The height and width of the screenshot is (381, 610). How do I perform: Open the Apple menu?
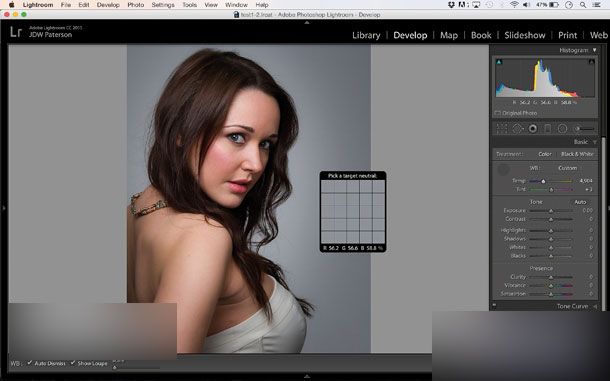11,5
